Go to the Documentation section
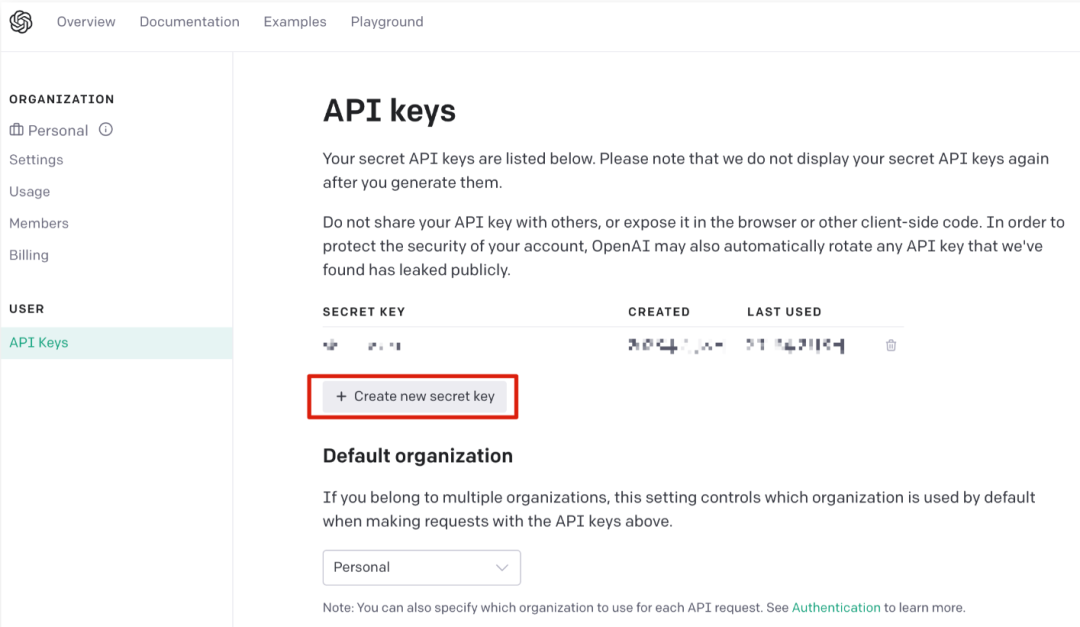 [189, 22]
